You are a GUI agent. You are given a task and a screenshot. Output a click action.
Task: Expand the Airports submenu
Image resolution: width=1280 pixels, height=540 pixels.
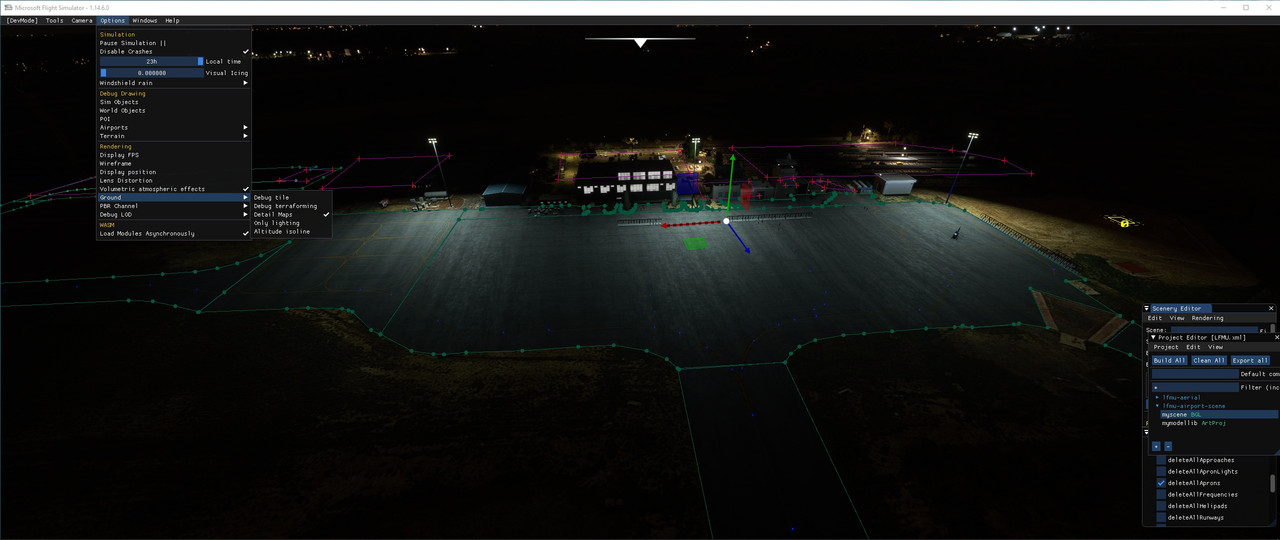point(174,127)
